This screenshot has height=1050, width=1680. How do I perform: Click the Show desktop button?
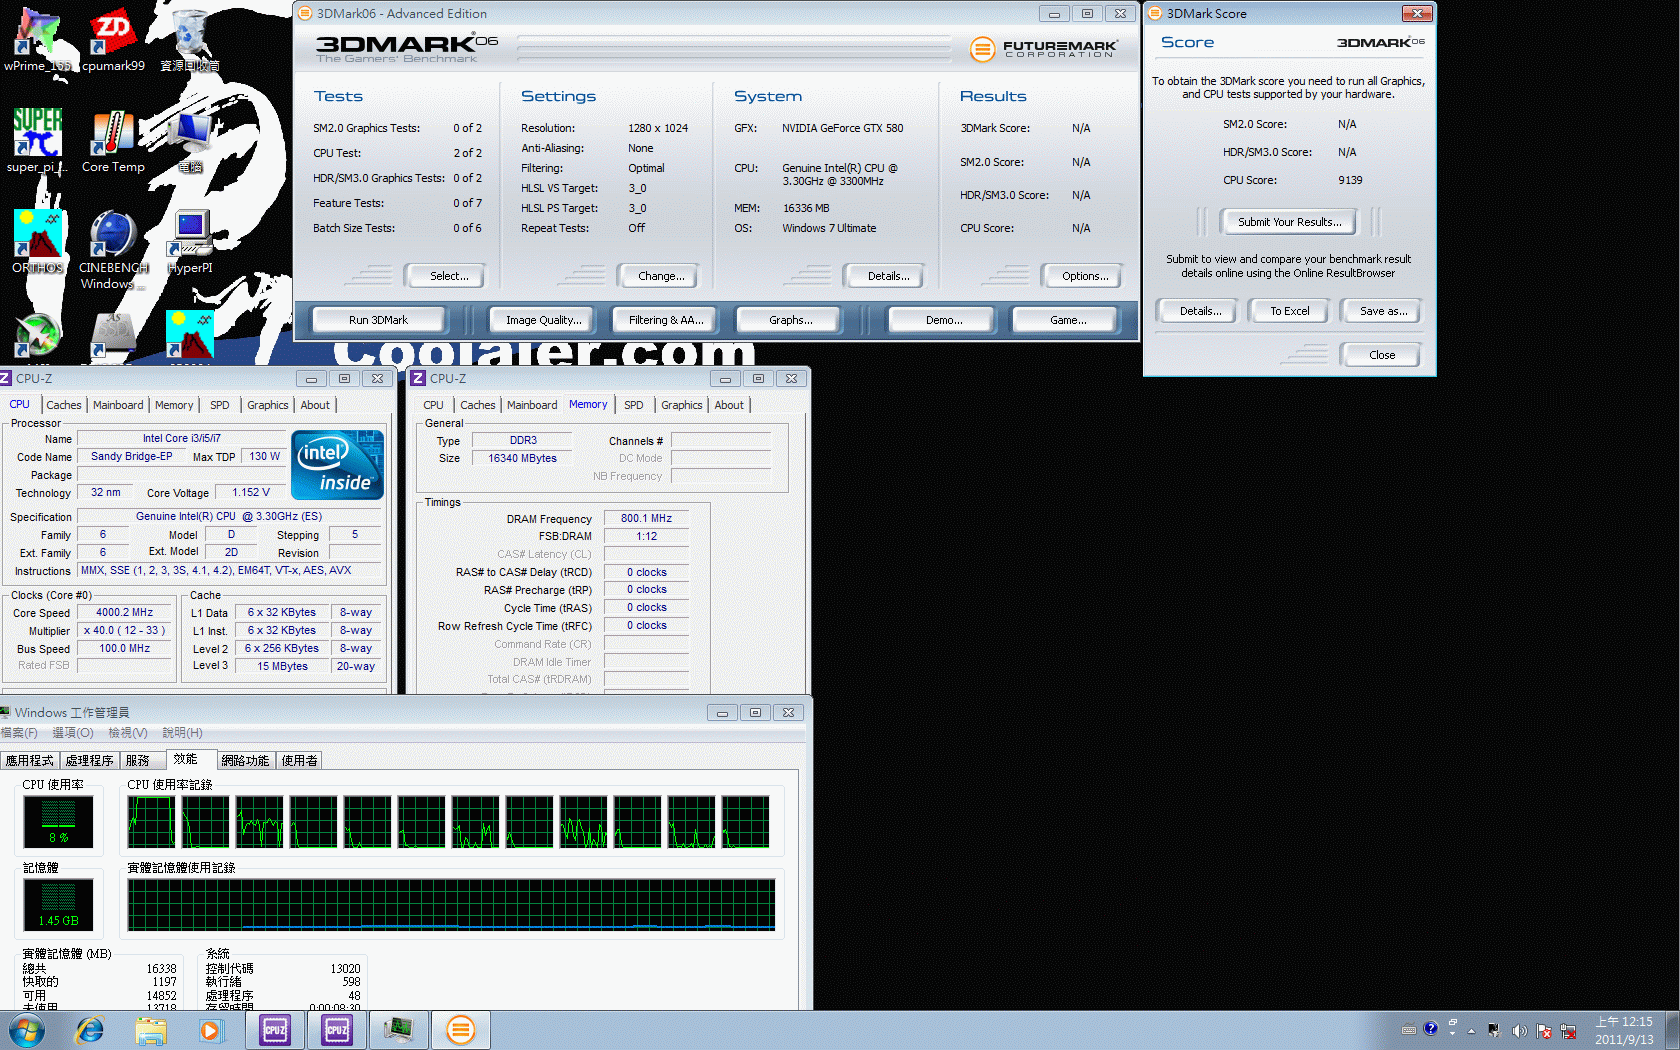point(1673,1030)
